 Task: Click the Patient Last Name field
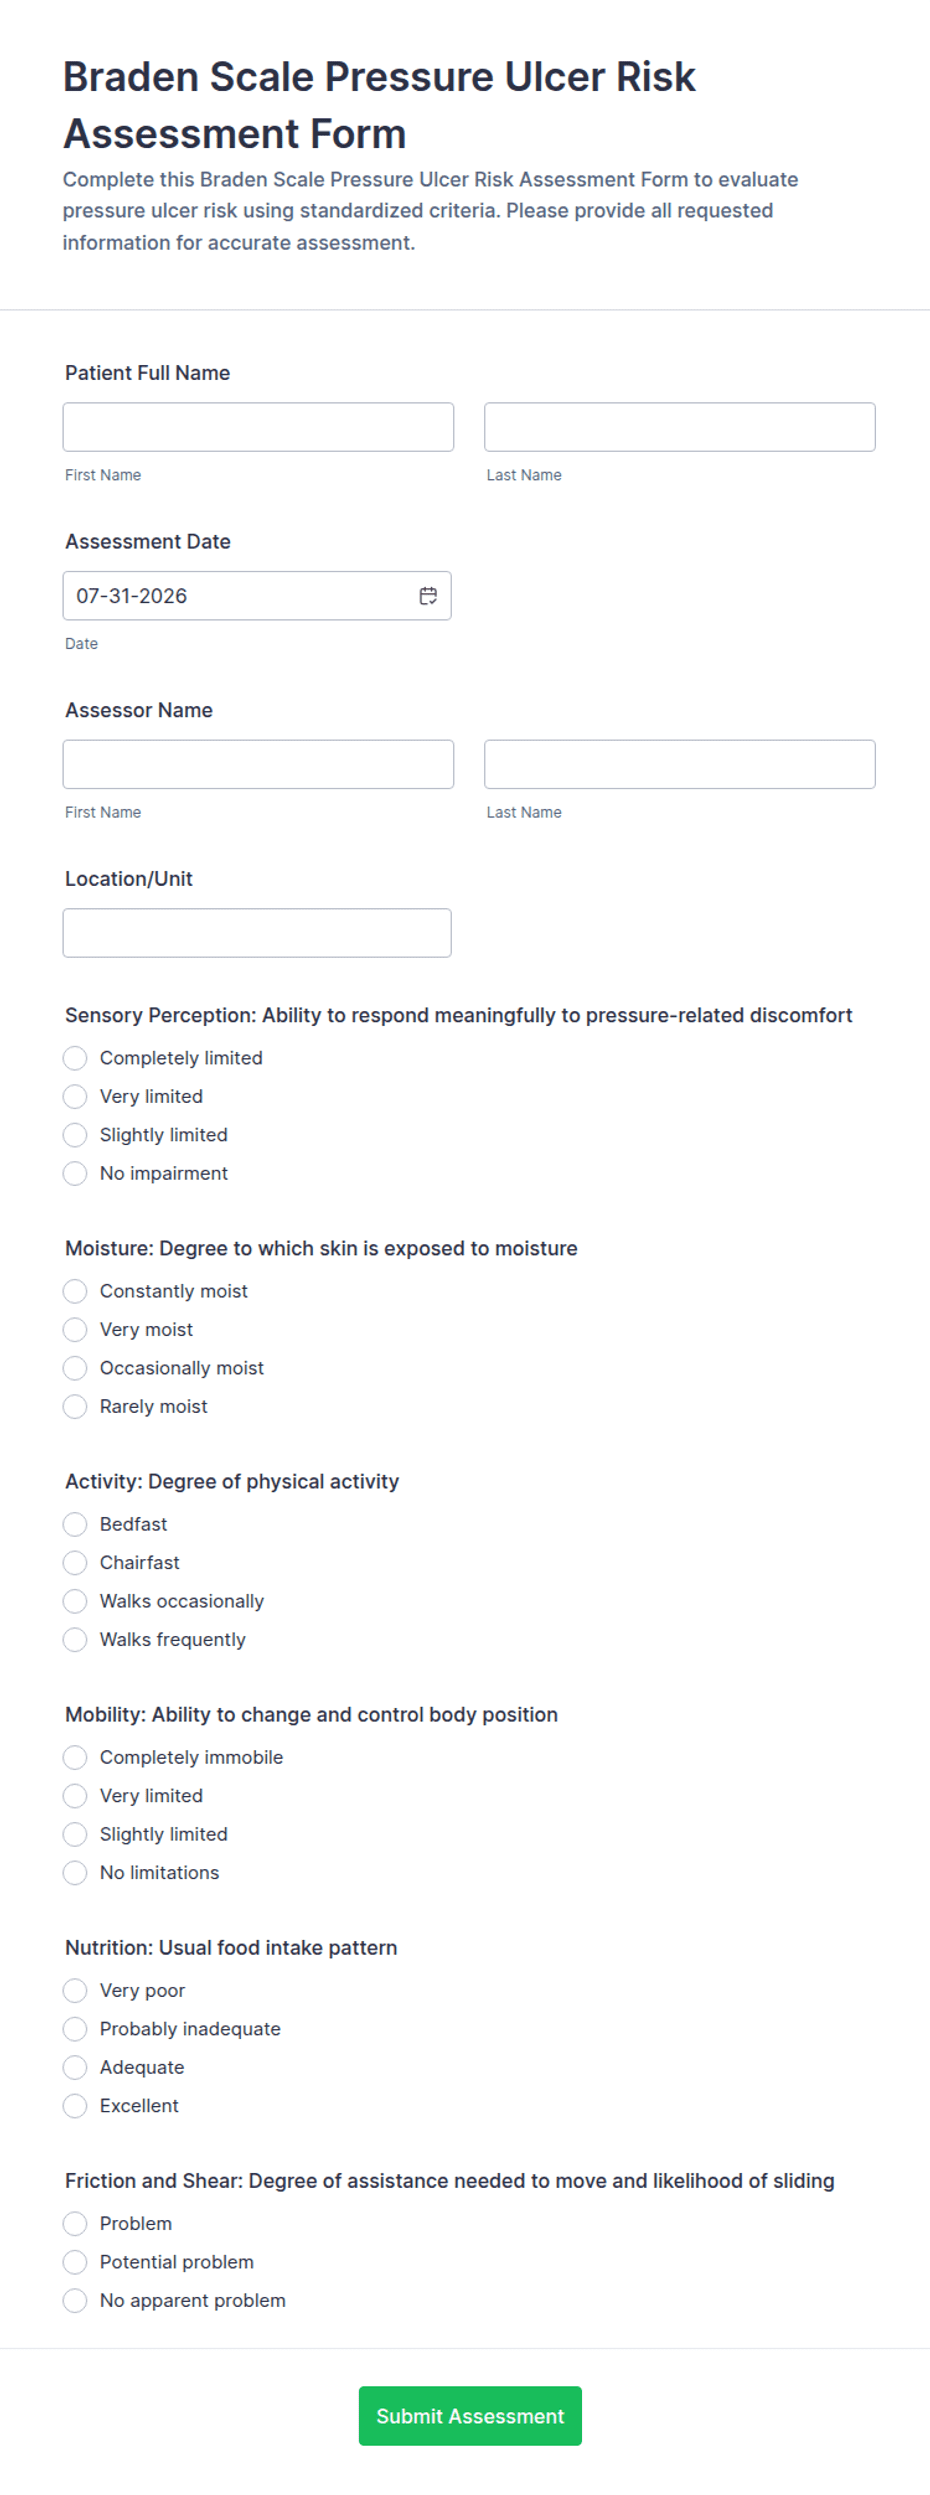680,427
